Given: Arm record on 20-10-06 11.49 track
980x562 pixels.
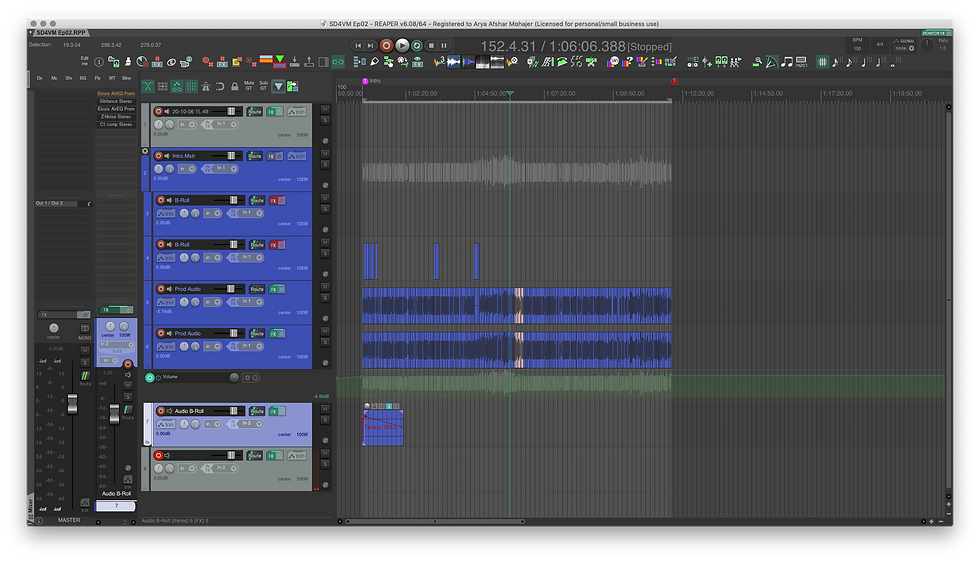Looking at the screenshot, I should click(x=158, y=111).
